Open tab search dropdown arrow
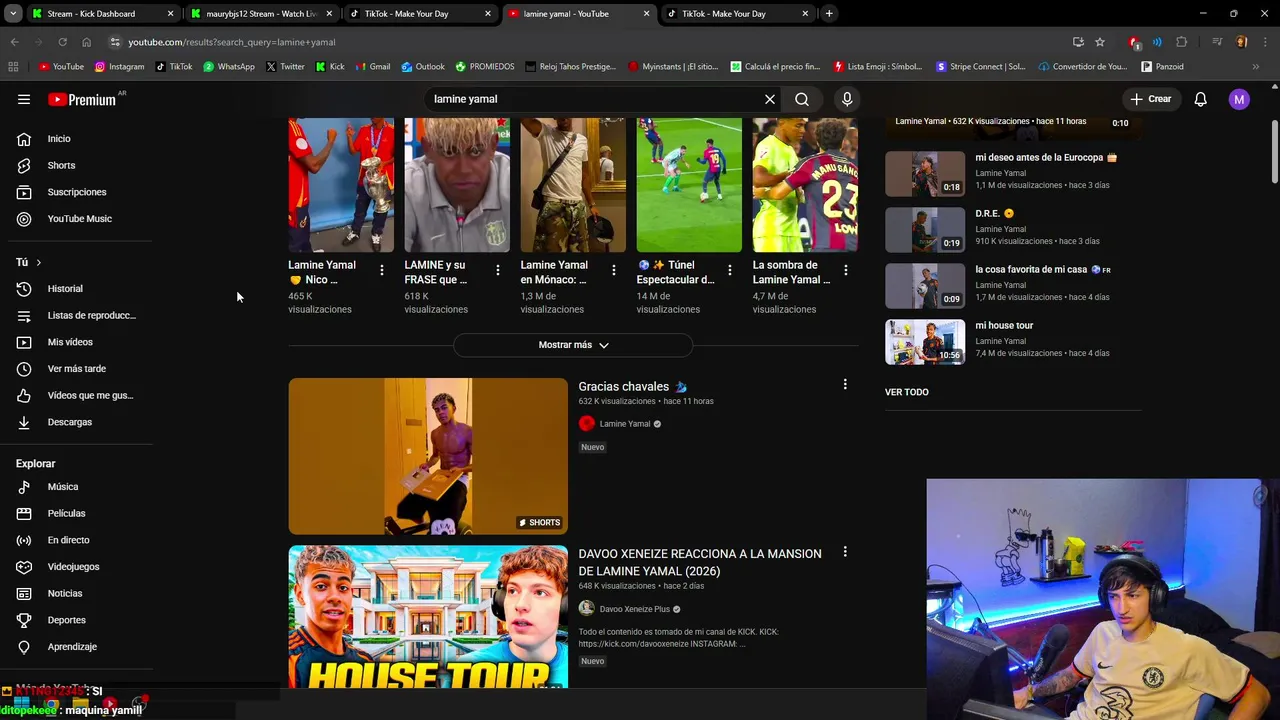 coord(13,14)
